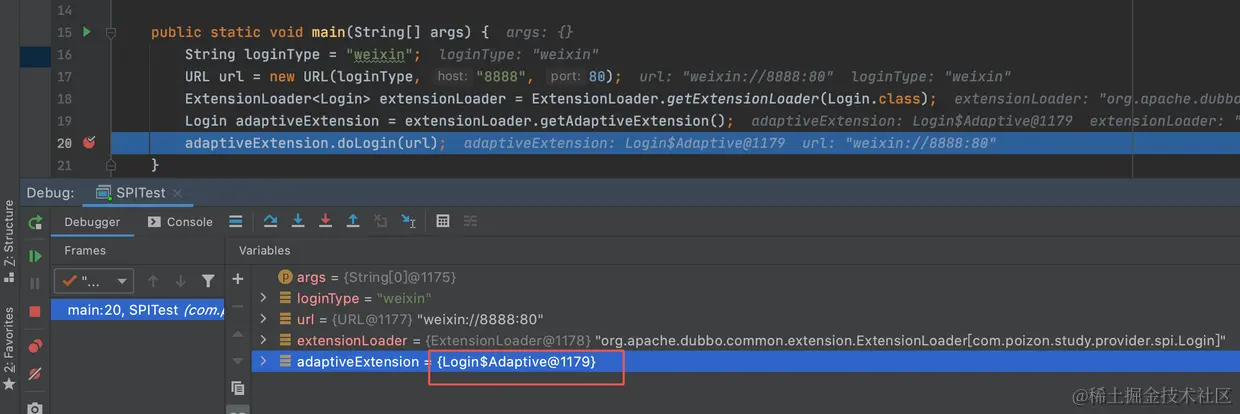This screenshot has width=1240, height=414.
Task: Expand the extensionLoader variable node
Action: pos(263,340)
